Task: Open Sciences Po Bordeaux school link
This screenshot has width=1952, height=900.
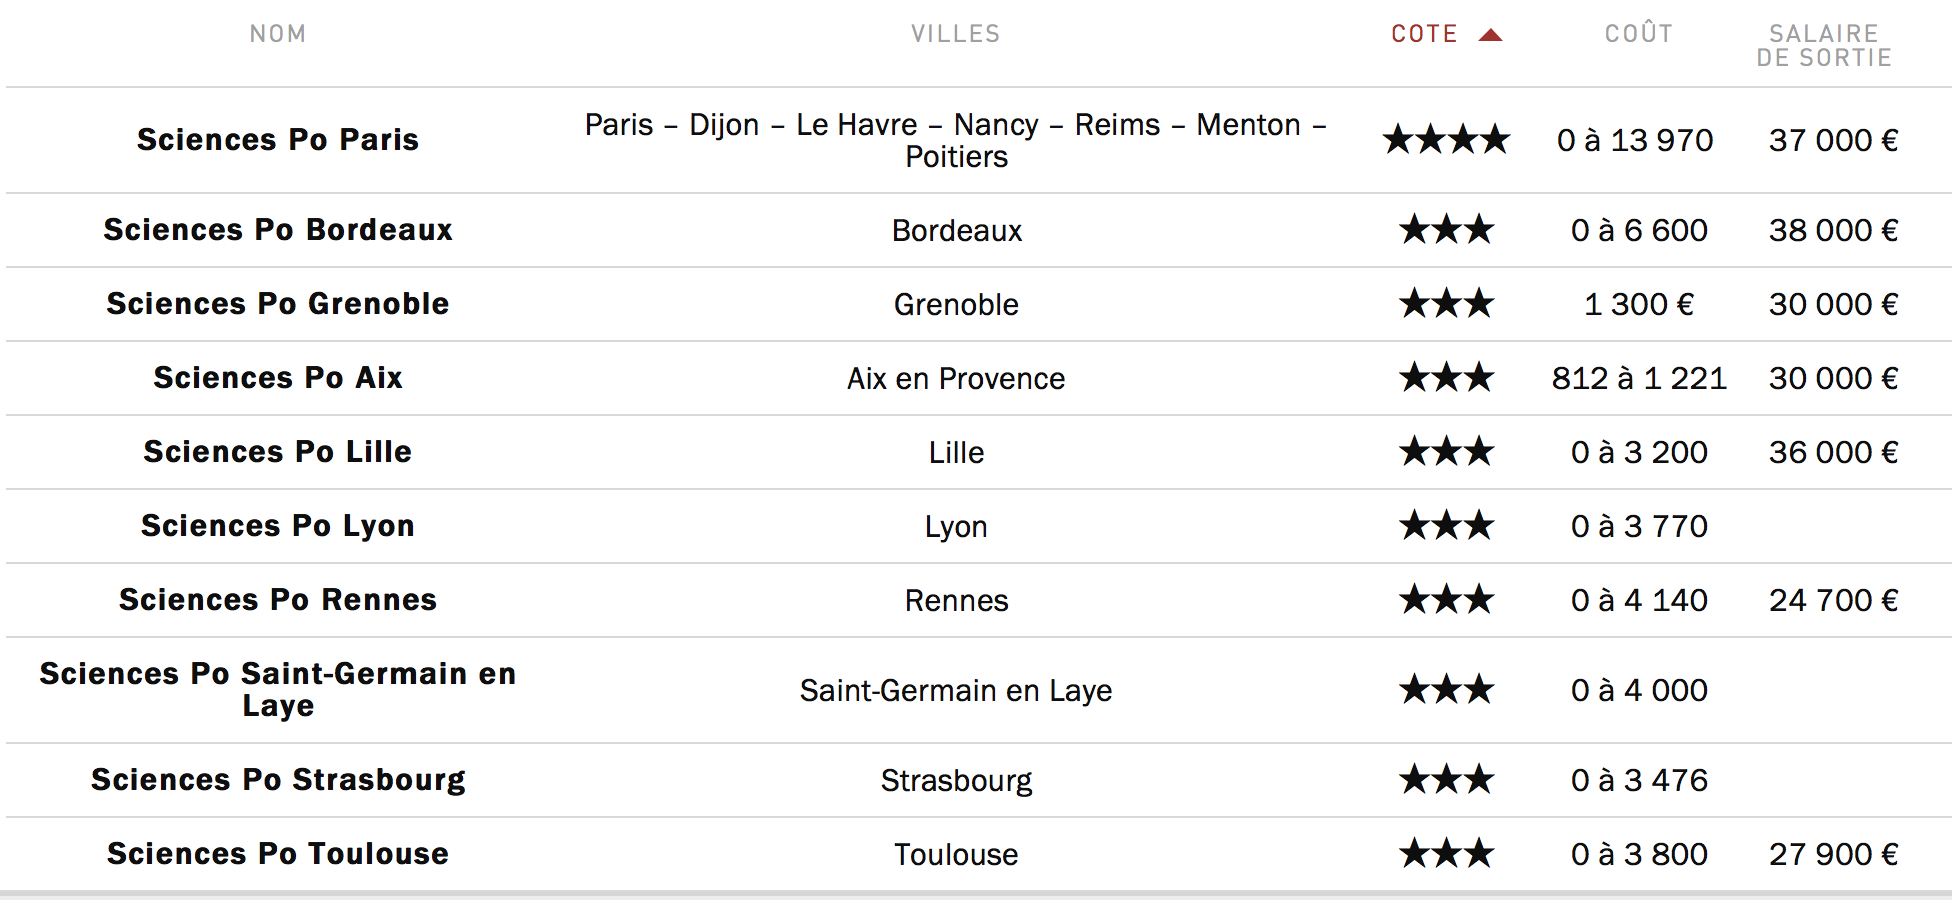Action: tap(278, 230)
